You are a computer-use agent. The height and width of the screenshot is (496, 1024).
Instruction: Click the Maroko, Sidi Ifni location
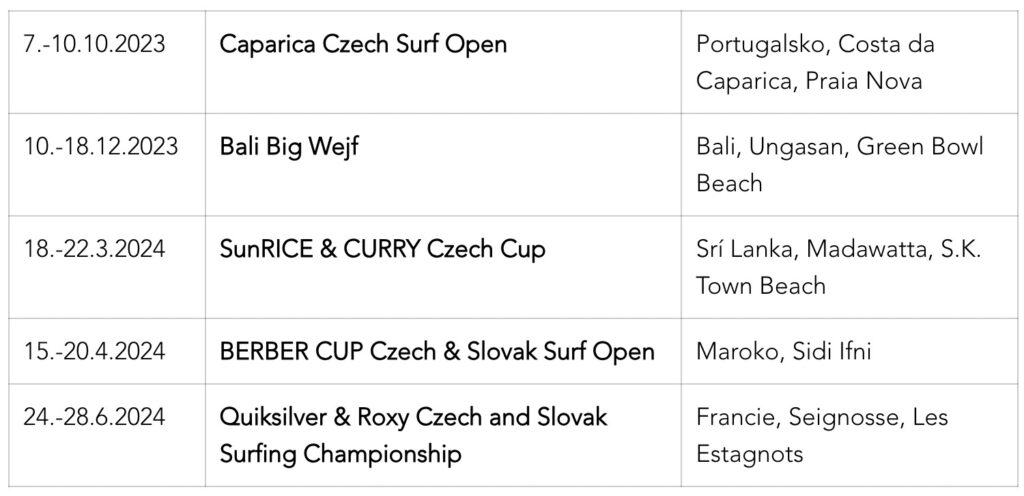click(784, 352)
